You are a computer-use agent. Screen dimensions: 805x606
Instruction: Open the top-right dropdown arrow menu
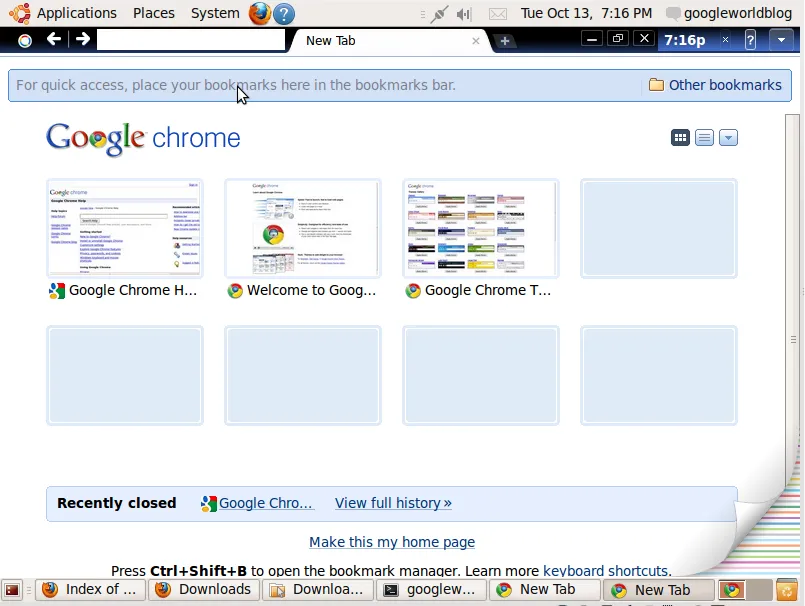coord(781,40)
